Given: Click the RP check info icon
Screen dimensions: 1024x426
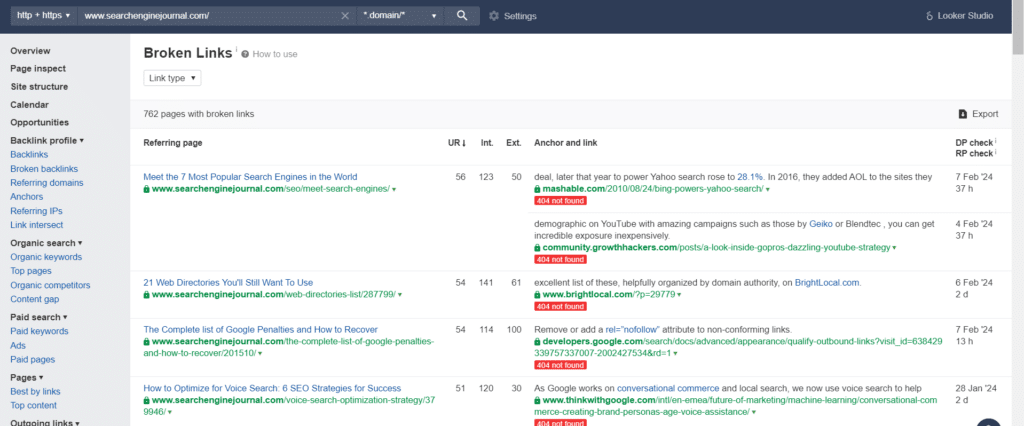Looking at the screenshot, I should pos(995,152).
